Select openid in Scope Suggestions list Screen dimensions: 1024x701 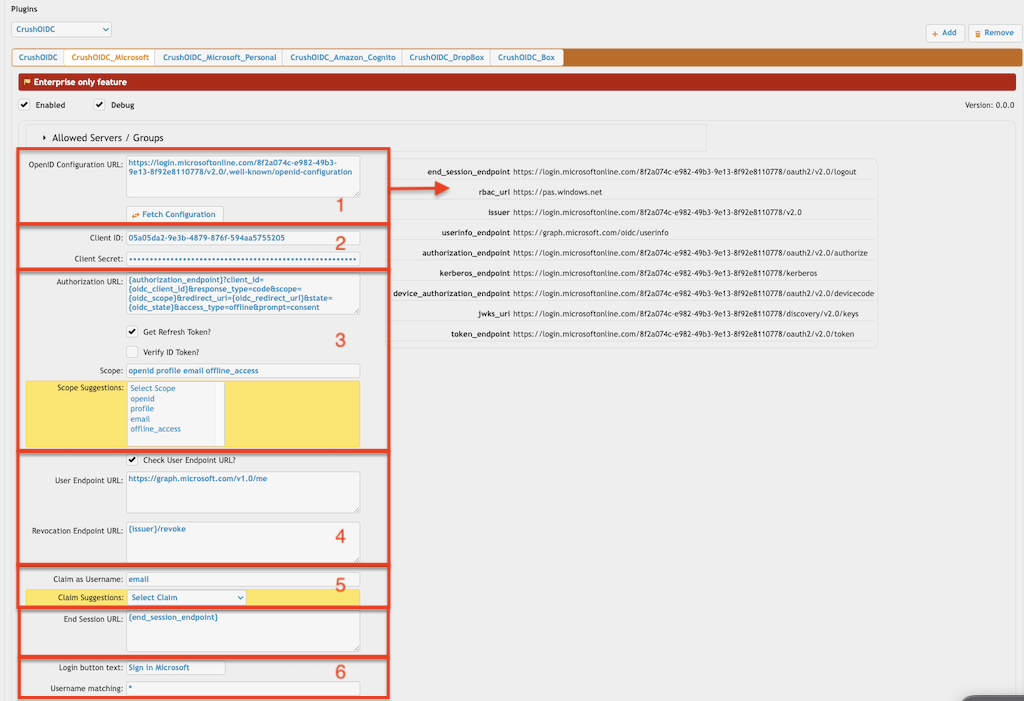tap(142, 399)
